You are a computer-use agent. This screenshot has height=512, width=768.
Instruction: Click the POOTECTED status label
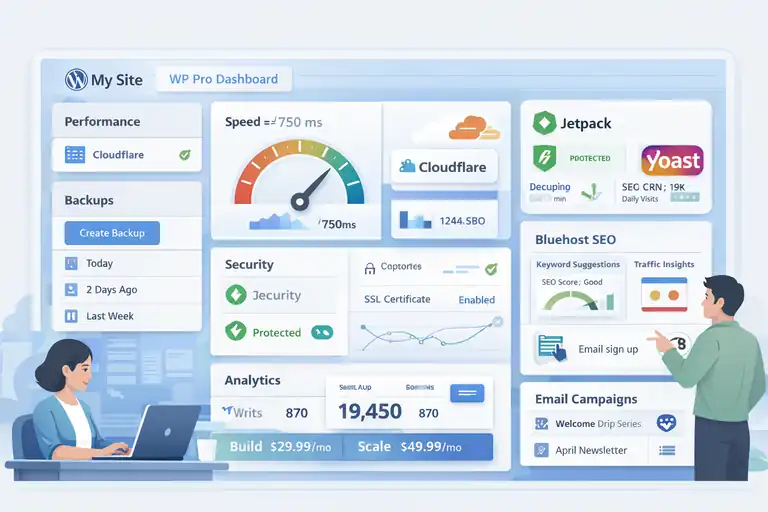coord(590,158)
